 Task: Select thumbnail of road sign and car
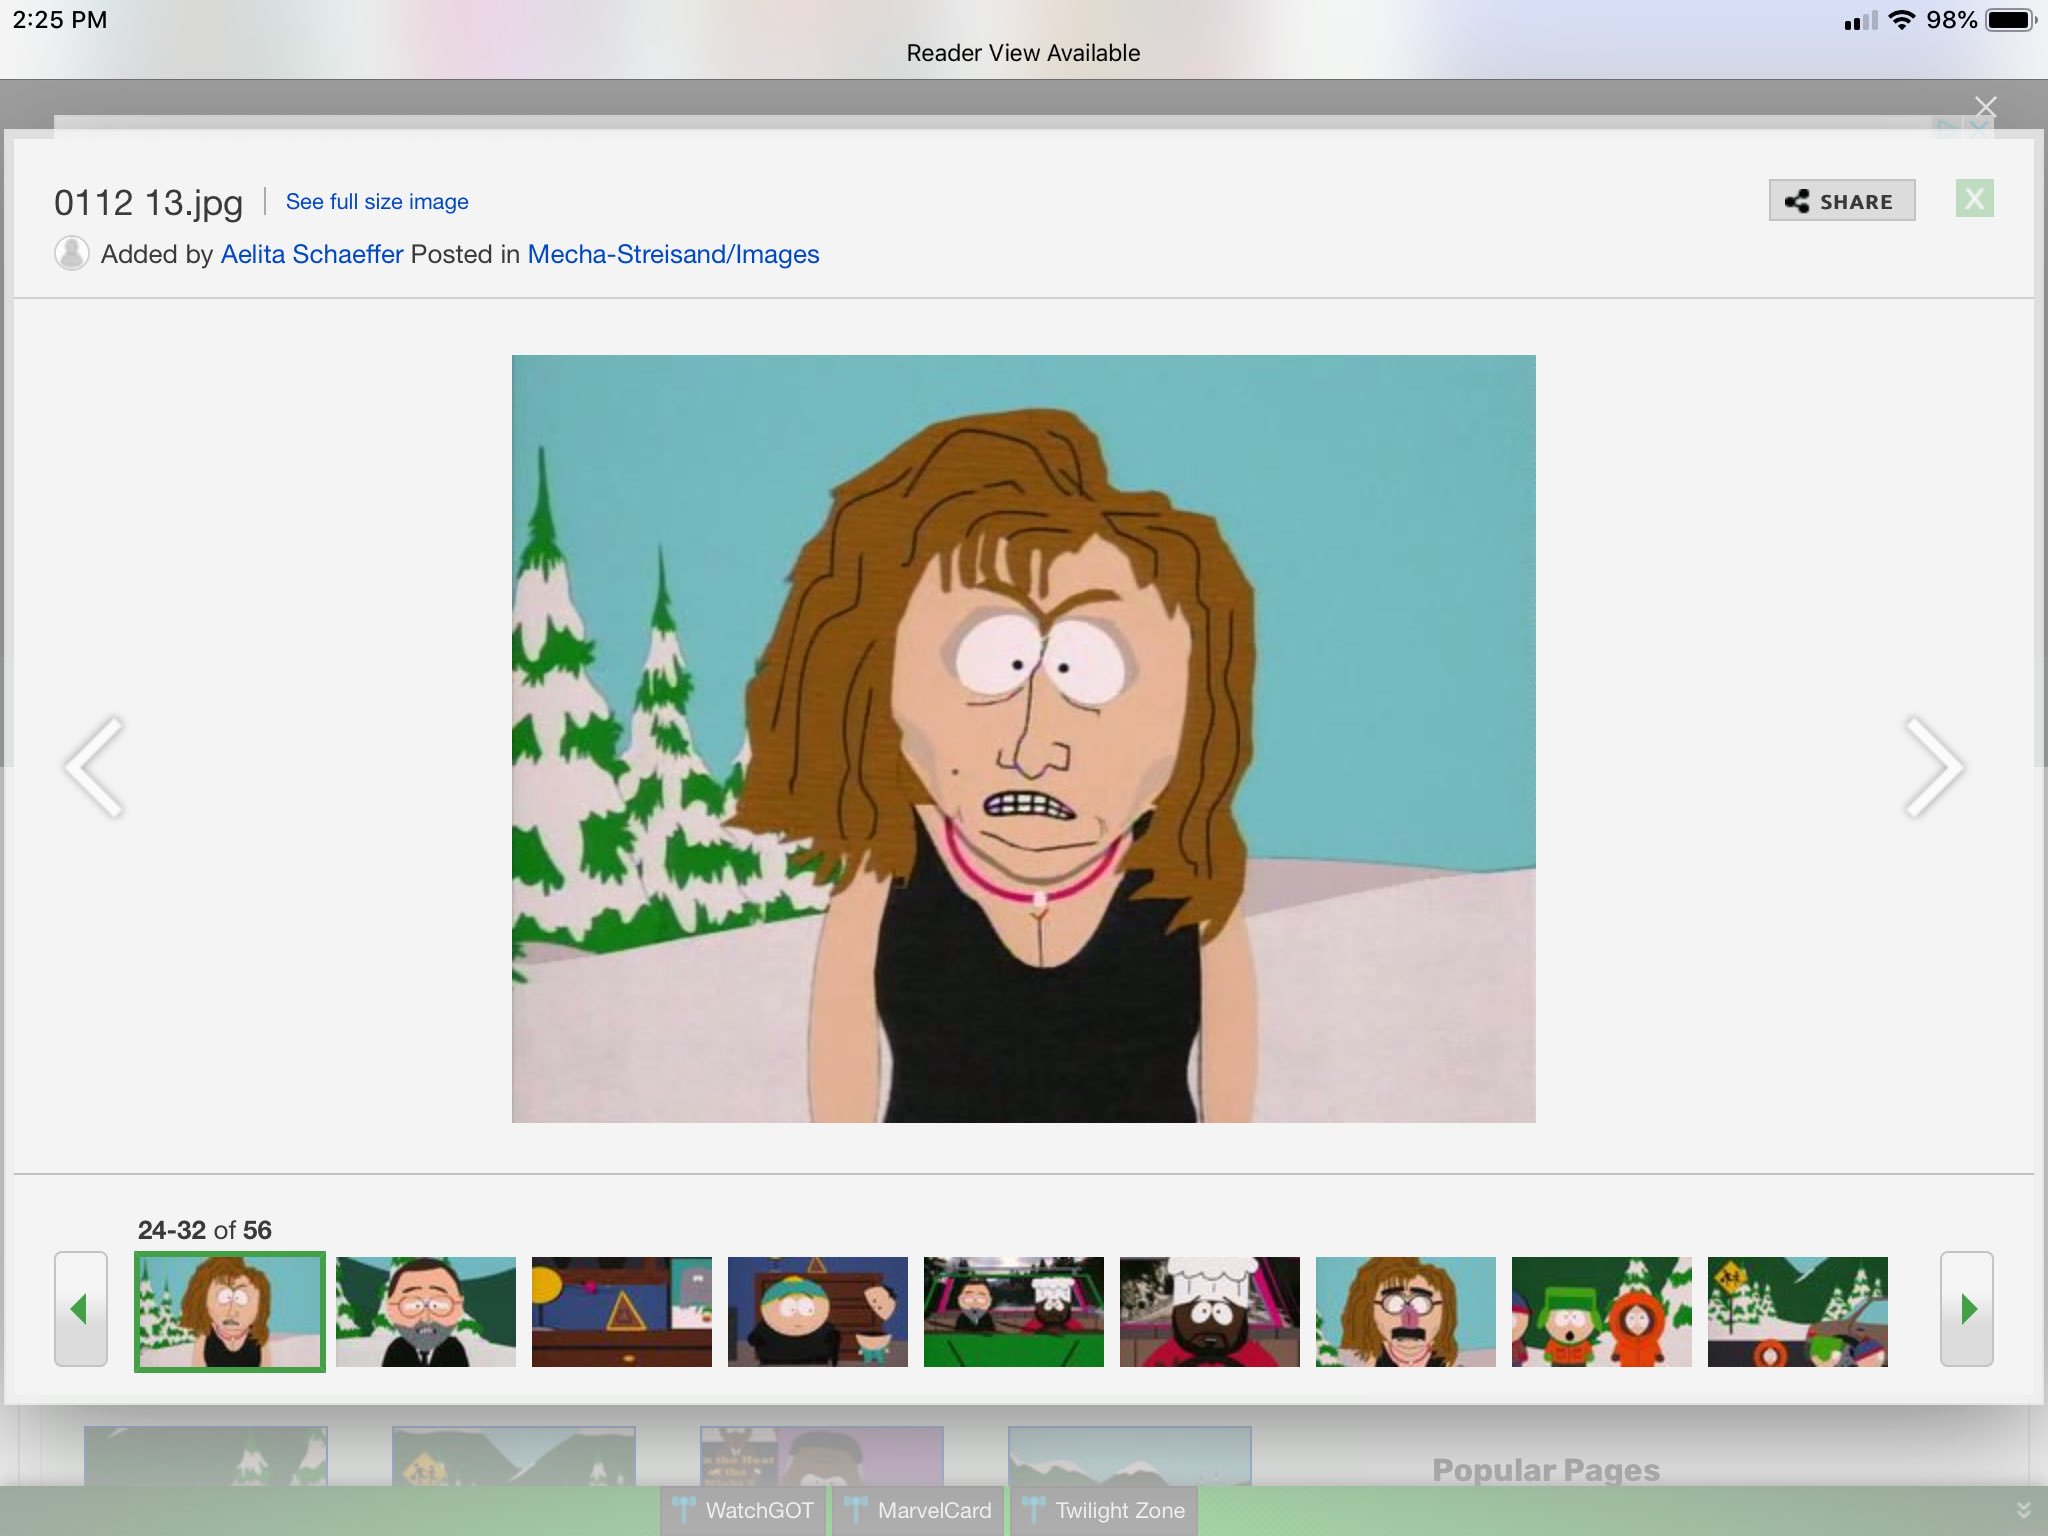(x=1798, y=1312)
